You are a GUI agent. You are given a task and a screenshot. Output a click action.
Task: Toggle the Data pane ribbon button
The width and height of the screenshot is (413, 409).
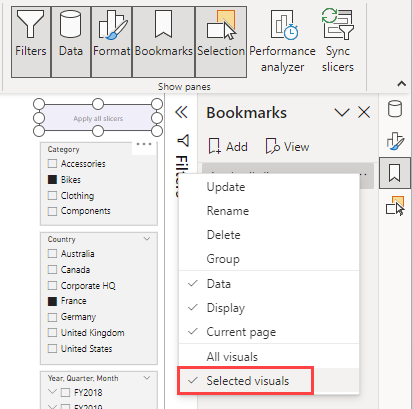click(x=71, y=42)
